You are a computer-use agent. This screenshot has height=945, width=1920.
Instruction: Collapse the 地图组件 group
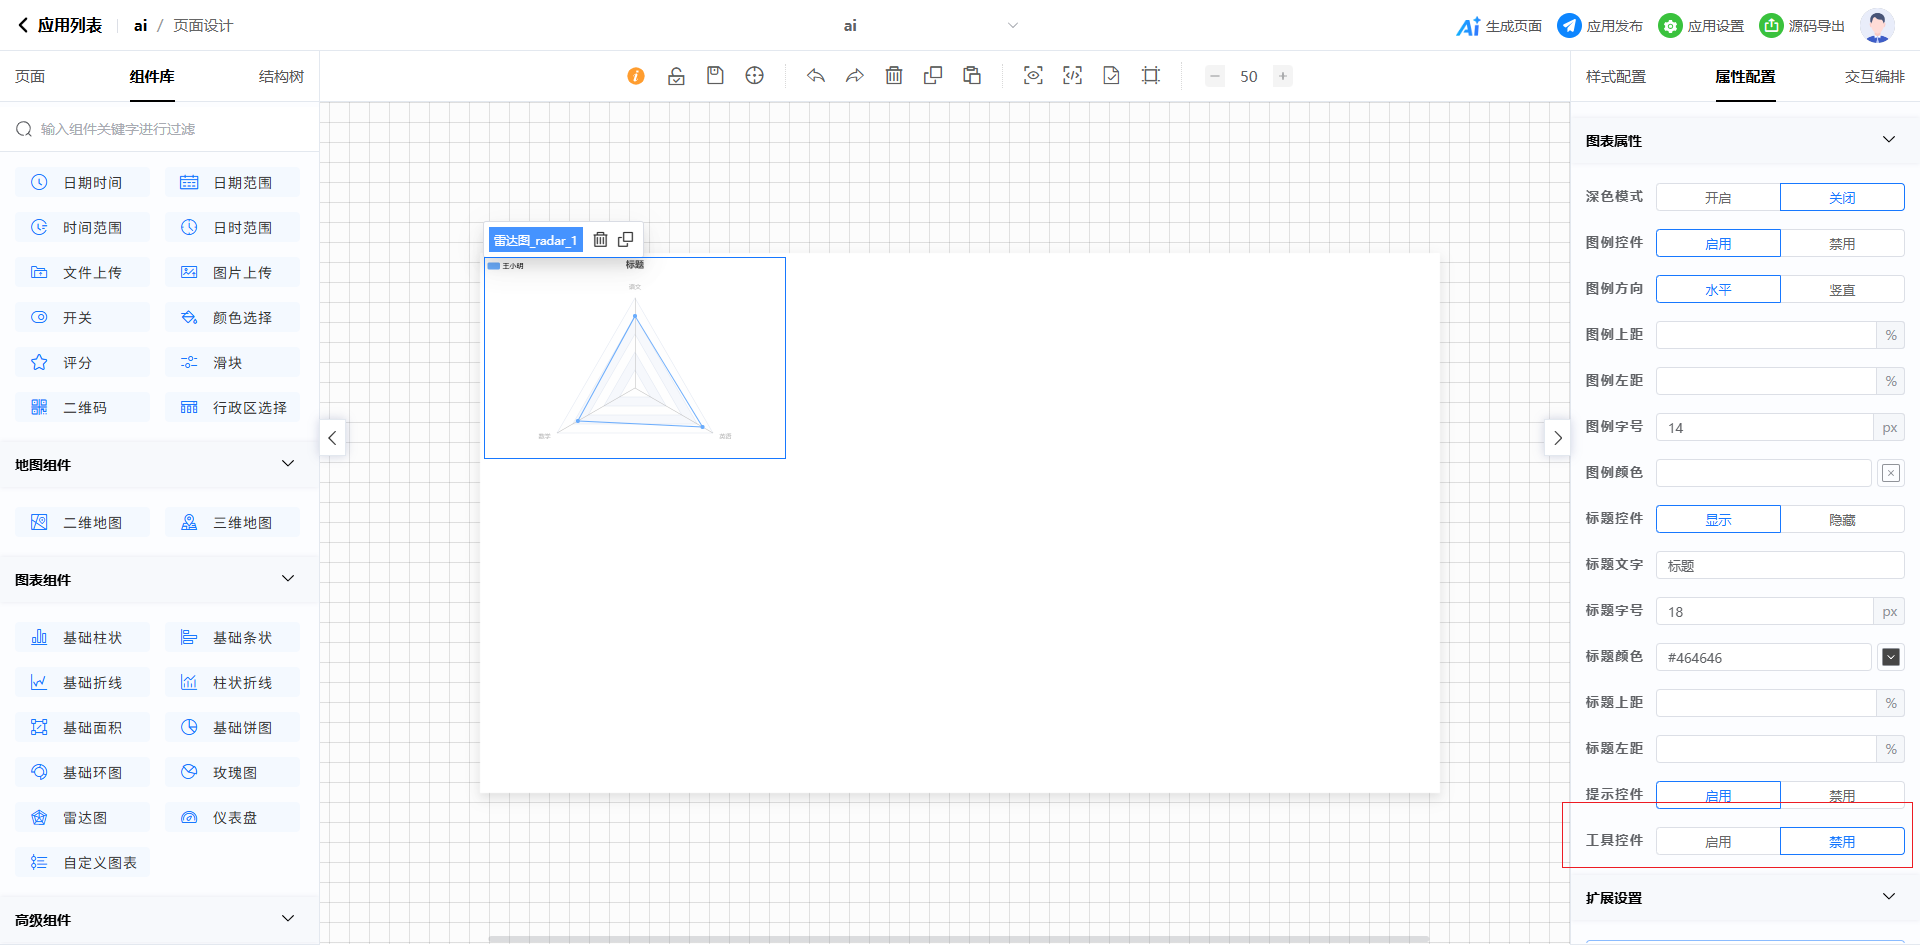pyautogui.click(x=288, y=464)
